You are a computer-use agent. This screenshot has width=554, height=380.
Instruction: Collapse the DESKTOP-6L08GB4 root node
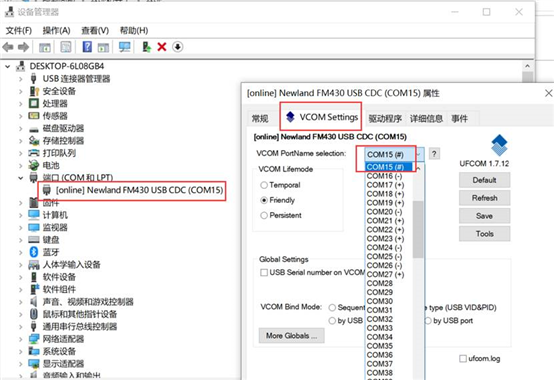point(8,66)
